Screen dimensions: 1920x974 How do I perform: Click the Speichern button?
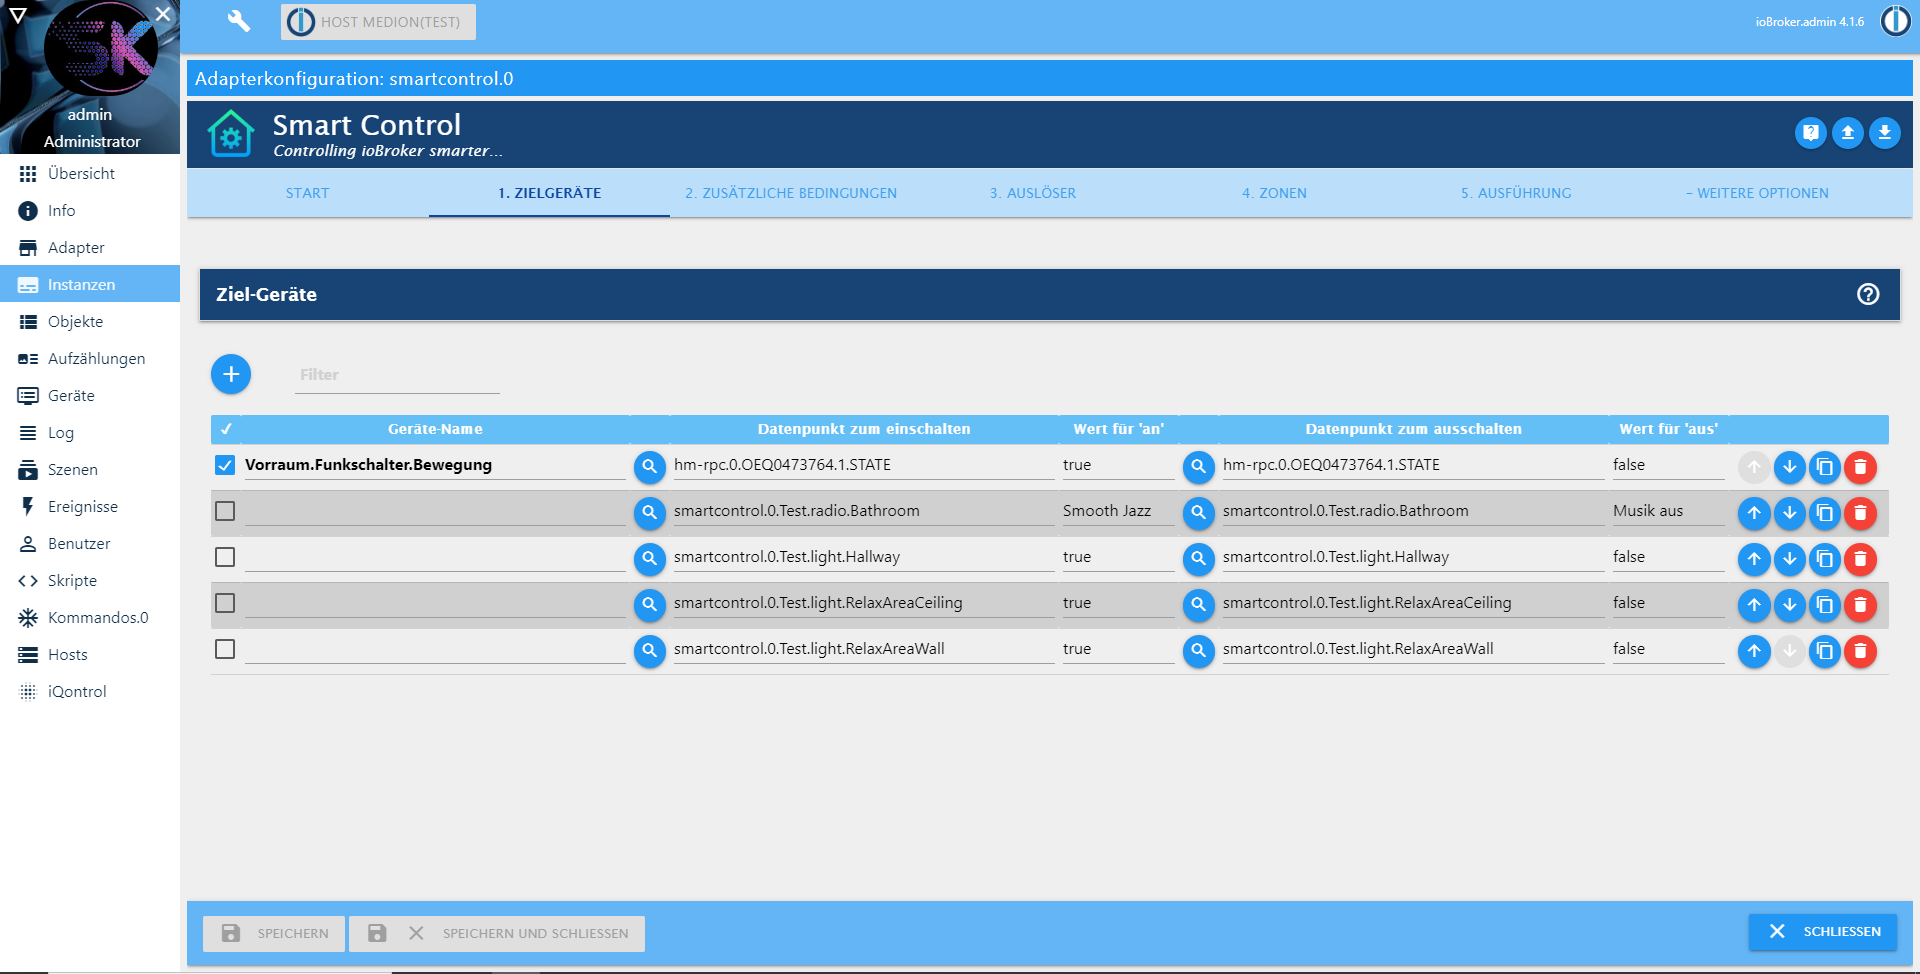coord(274,933)
